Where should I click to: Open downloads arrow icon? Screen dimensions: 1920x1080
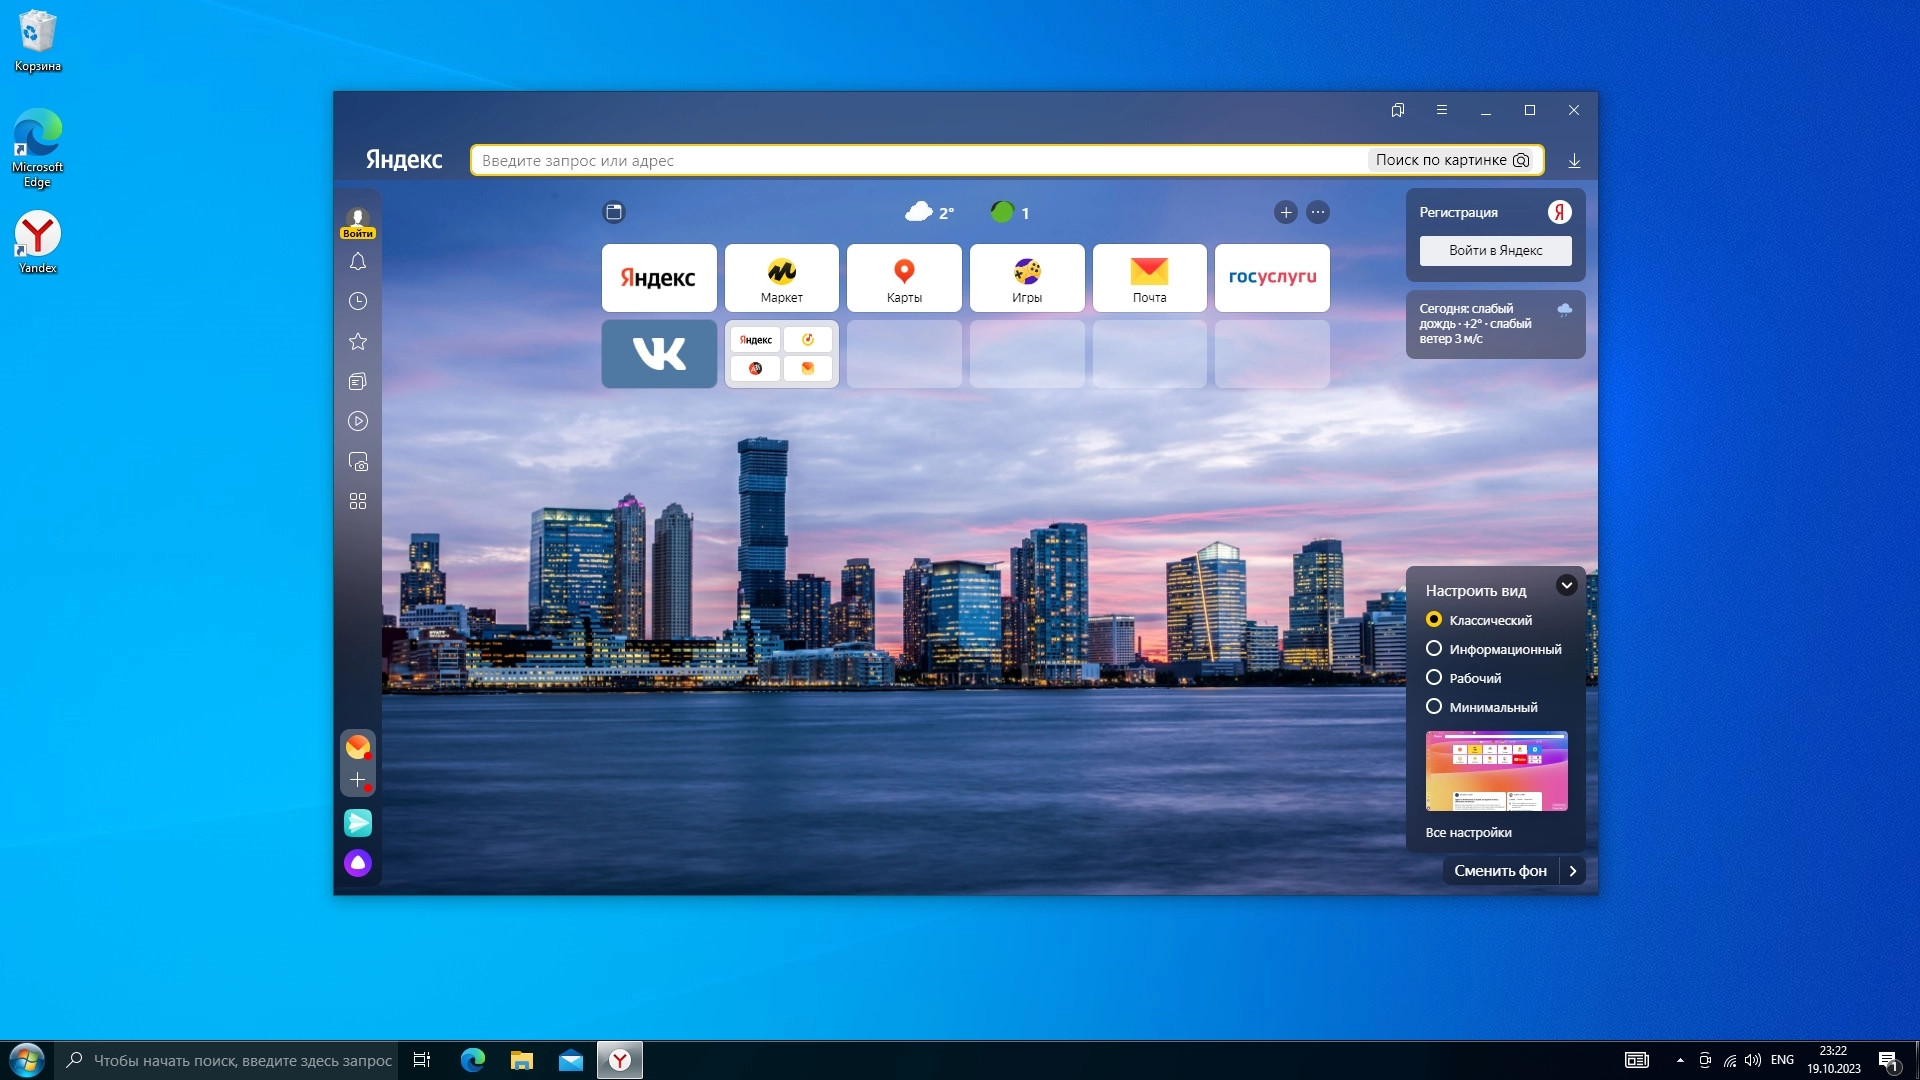[x=1574, y=160]
